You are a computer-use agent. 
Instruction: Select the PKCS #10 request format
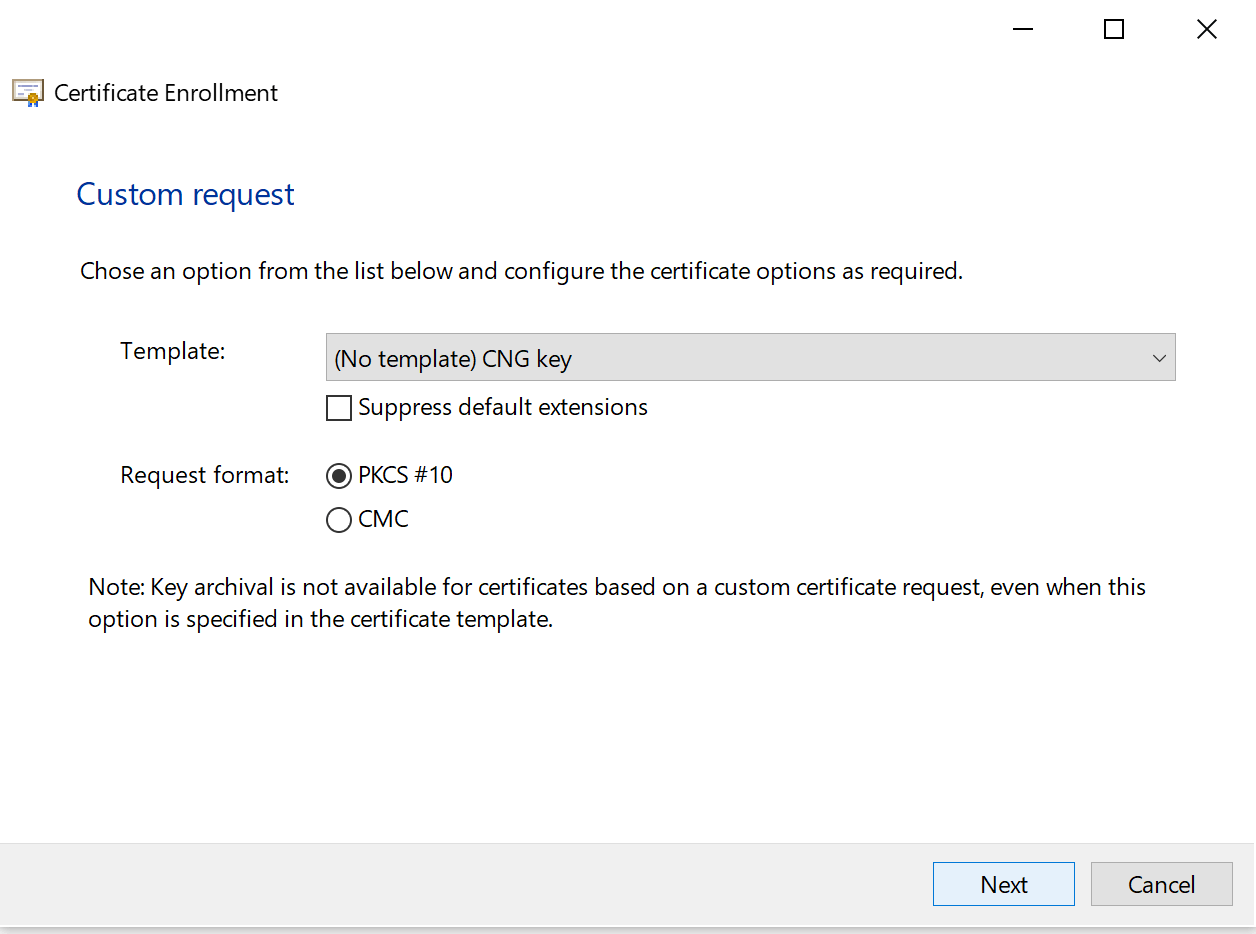tap(339, 476)
